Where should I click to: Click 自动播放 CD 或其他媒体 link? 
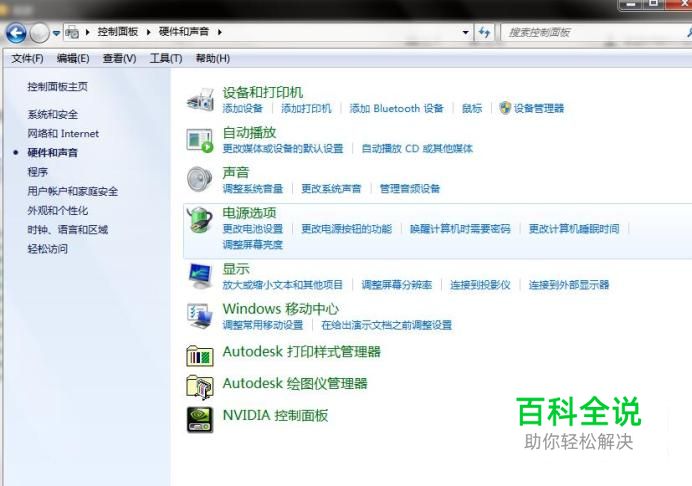point(417,148)
